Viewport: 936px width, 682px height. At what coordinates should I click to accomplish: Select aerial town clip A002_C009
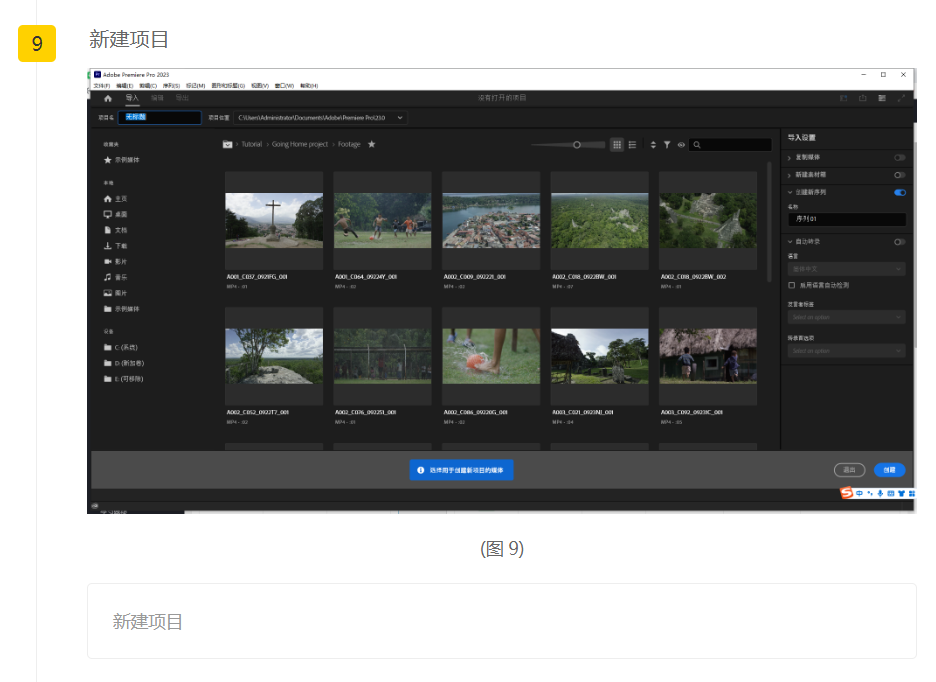pyautogui.click(x=491, y=220)
